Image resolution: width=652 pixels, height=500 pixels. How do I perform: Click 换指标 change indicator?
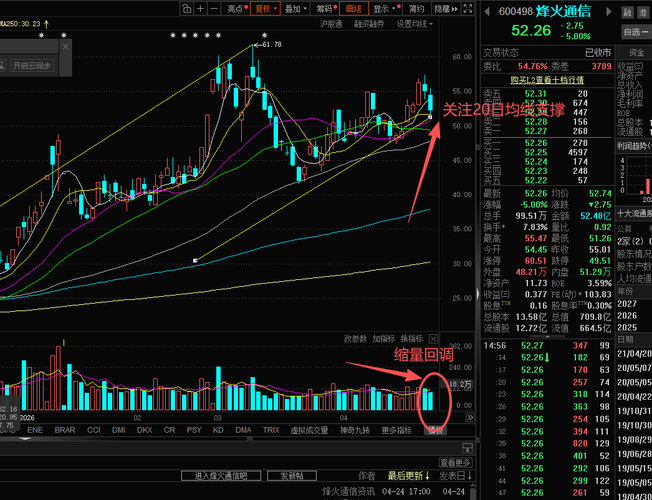[x=412, y=339]
